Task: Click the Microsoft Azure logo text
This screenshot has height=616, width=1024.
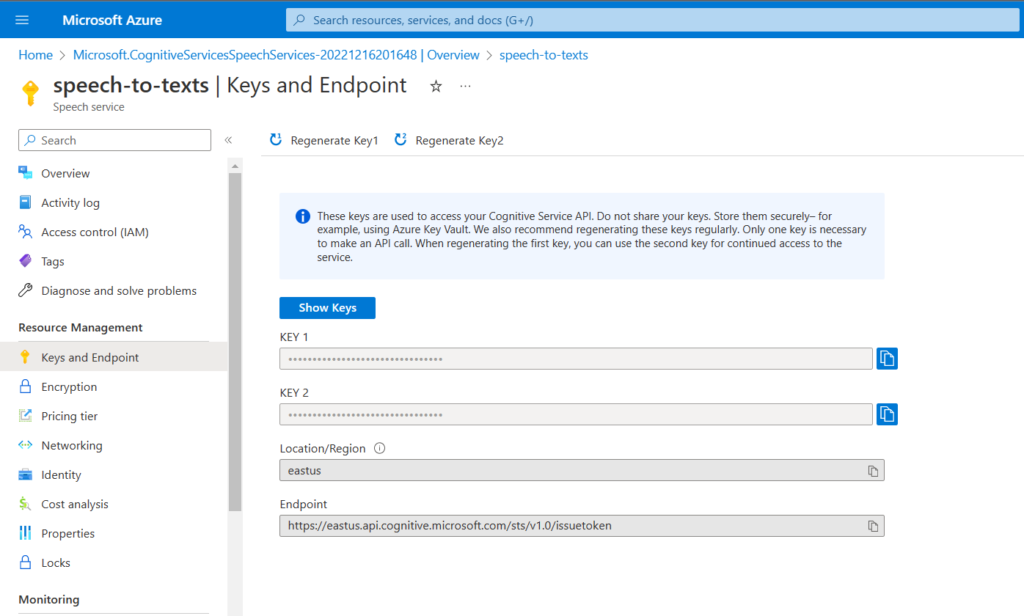Action: coord(112,20)
